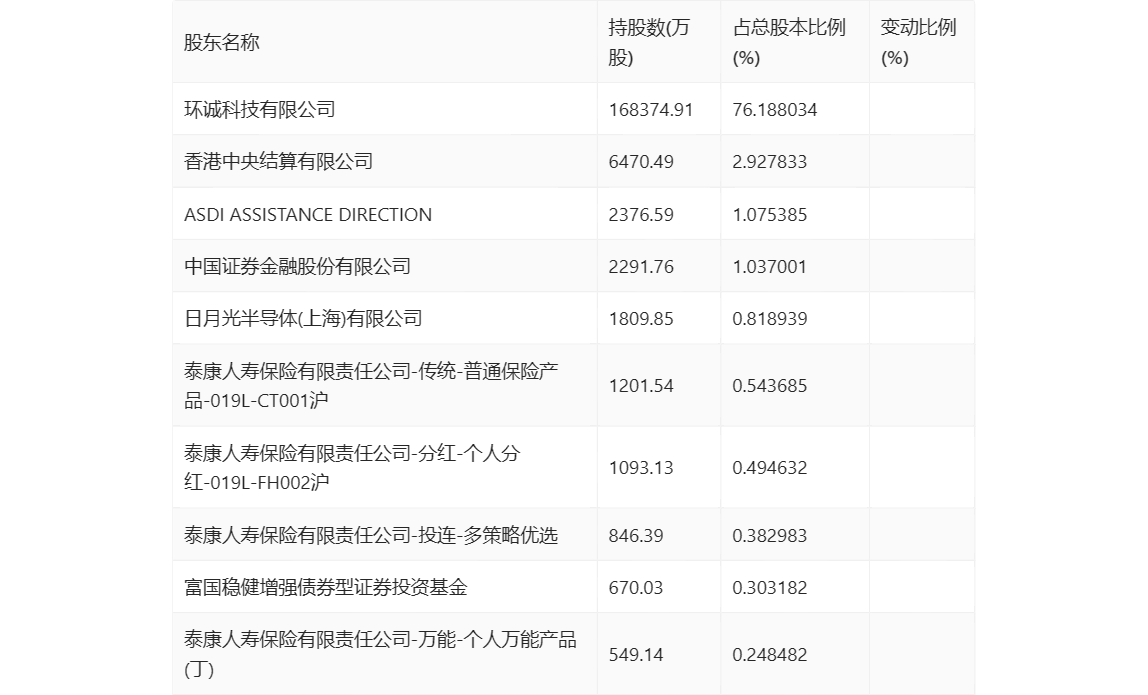
Task: Click the holding value 6470.49
Action: (x=641, y=162)
